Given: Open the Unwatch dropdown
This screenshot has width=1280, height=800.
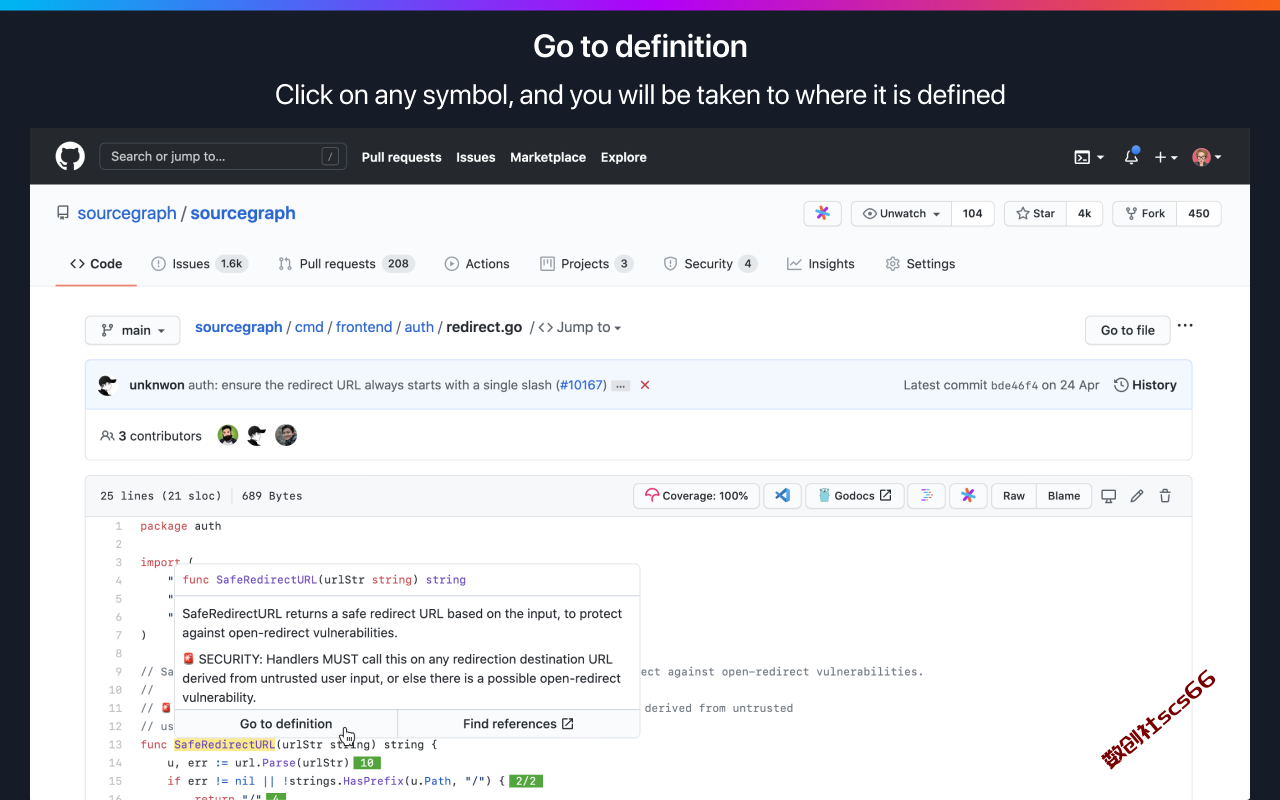Looking at the screenshot, I should (901, 213).
